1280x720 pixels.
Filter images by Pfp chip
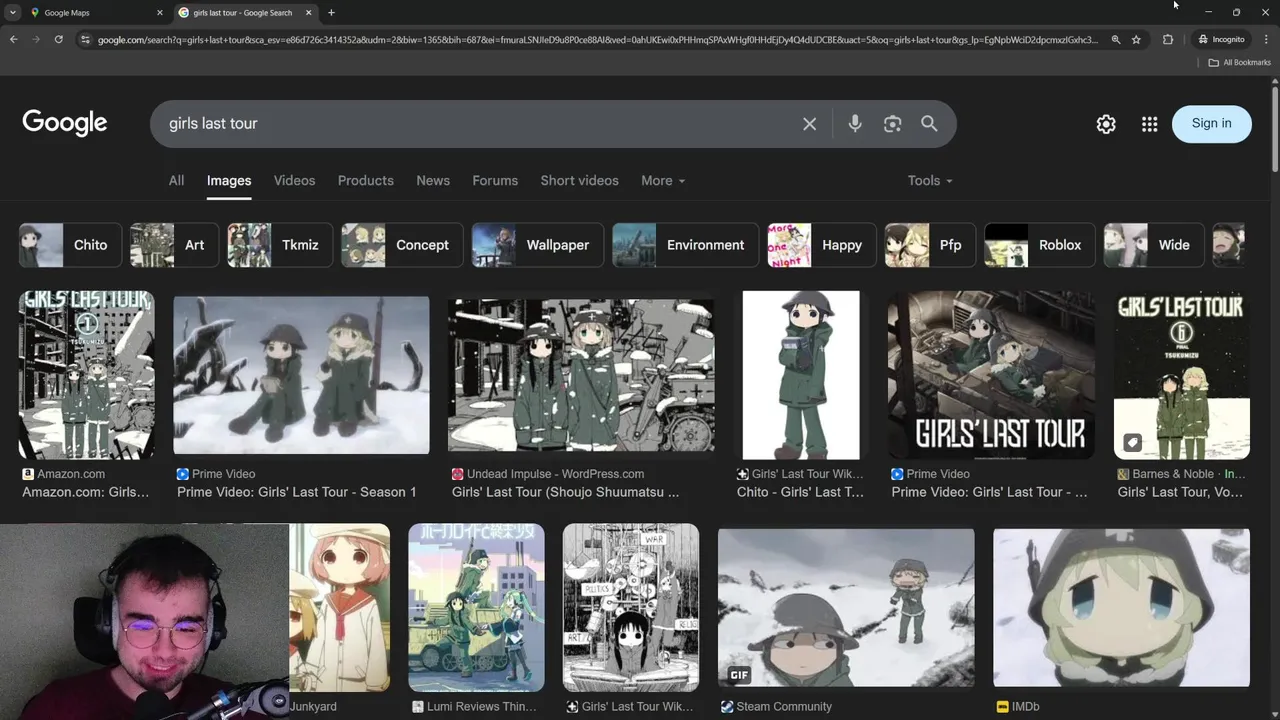[930, 245]
